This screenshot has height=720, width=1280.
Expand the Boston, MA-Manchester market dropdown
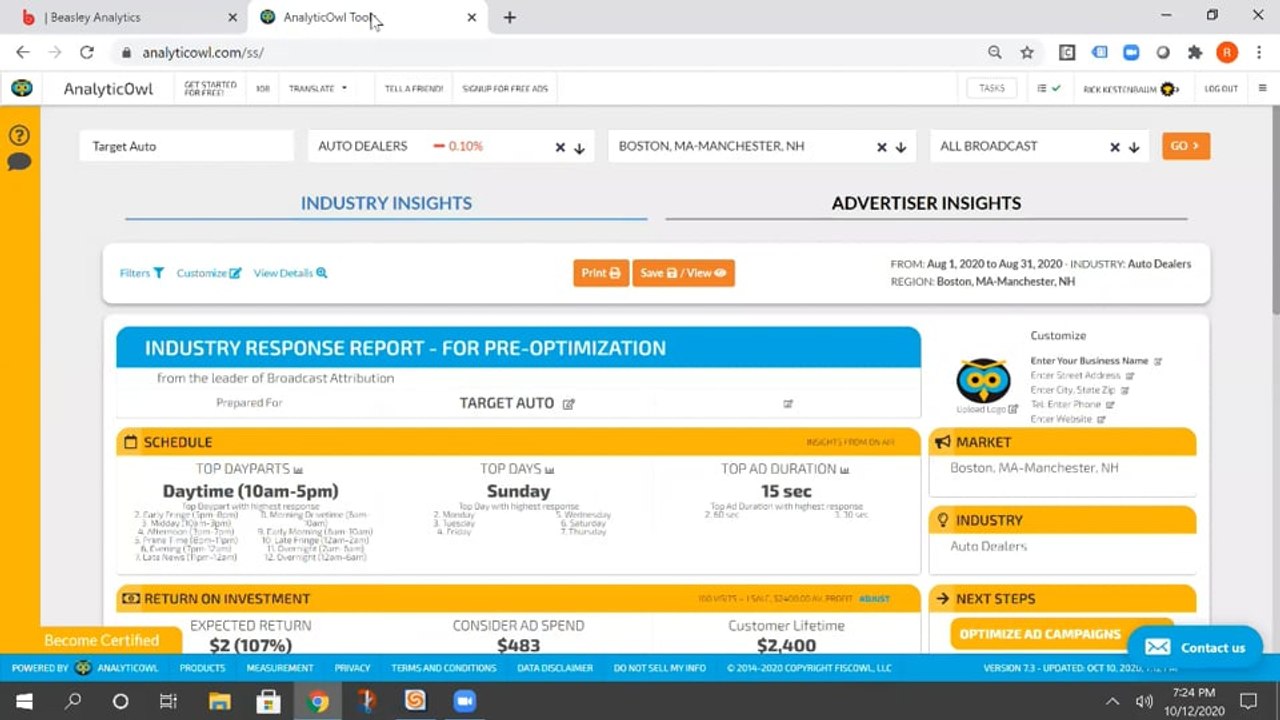pos(901,147)
